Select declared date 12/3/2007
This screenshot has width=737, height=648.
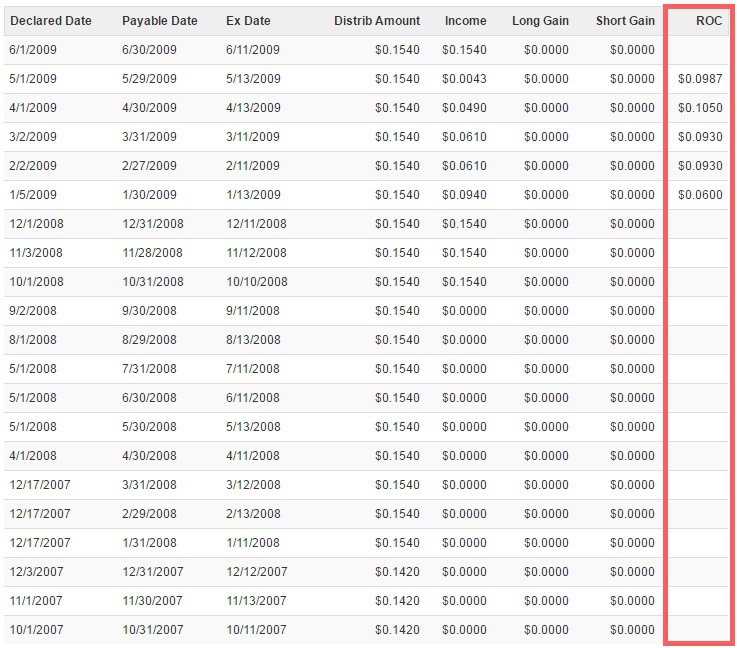click(x=37, y=572)
